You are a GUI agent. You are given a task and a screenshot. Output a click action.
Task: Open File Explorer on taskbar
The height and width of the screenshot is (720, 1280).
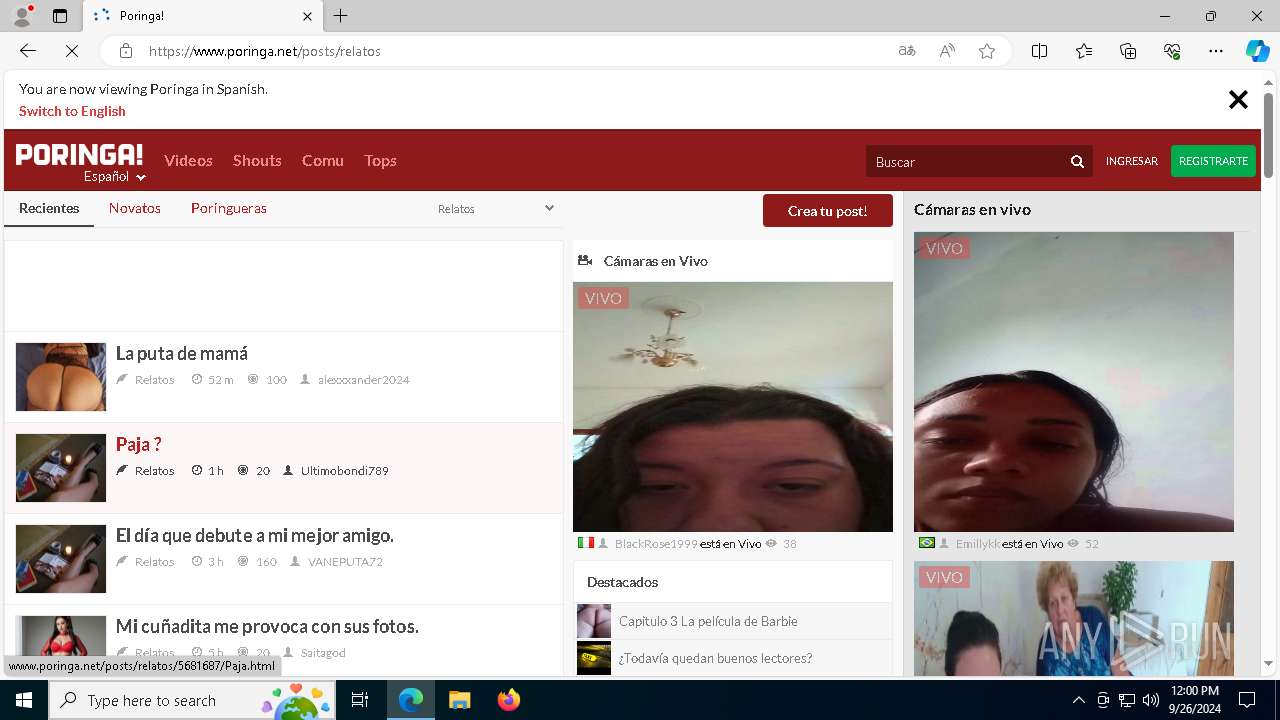[x=459, y=700]
